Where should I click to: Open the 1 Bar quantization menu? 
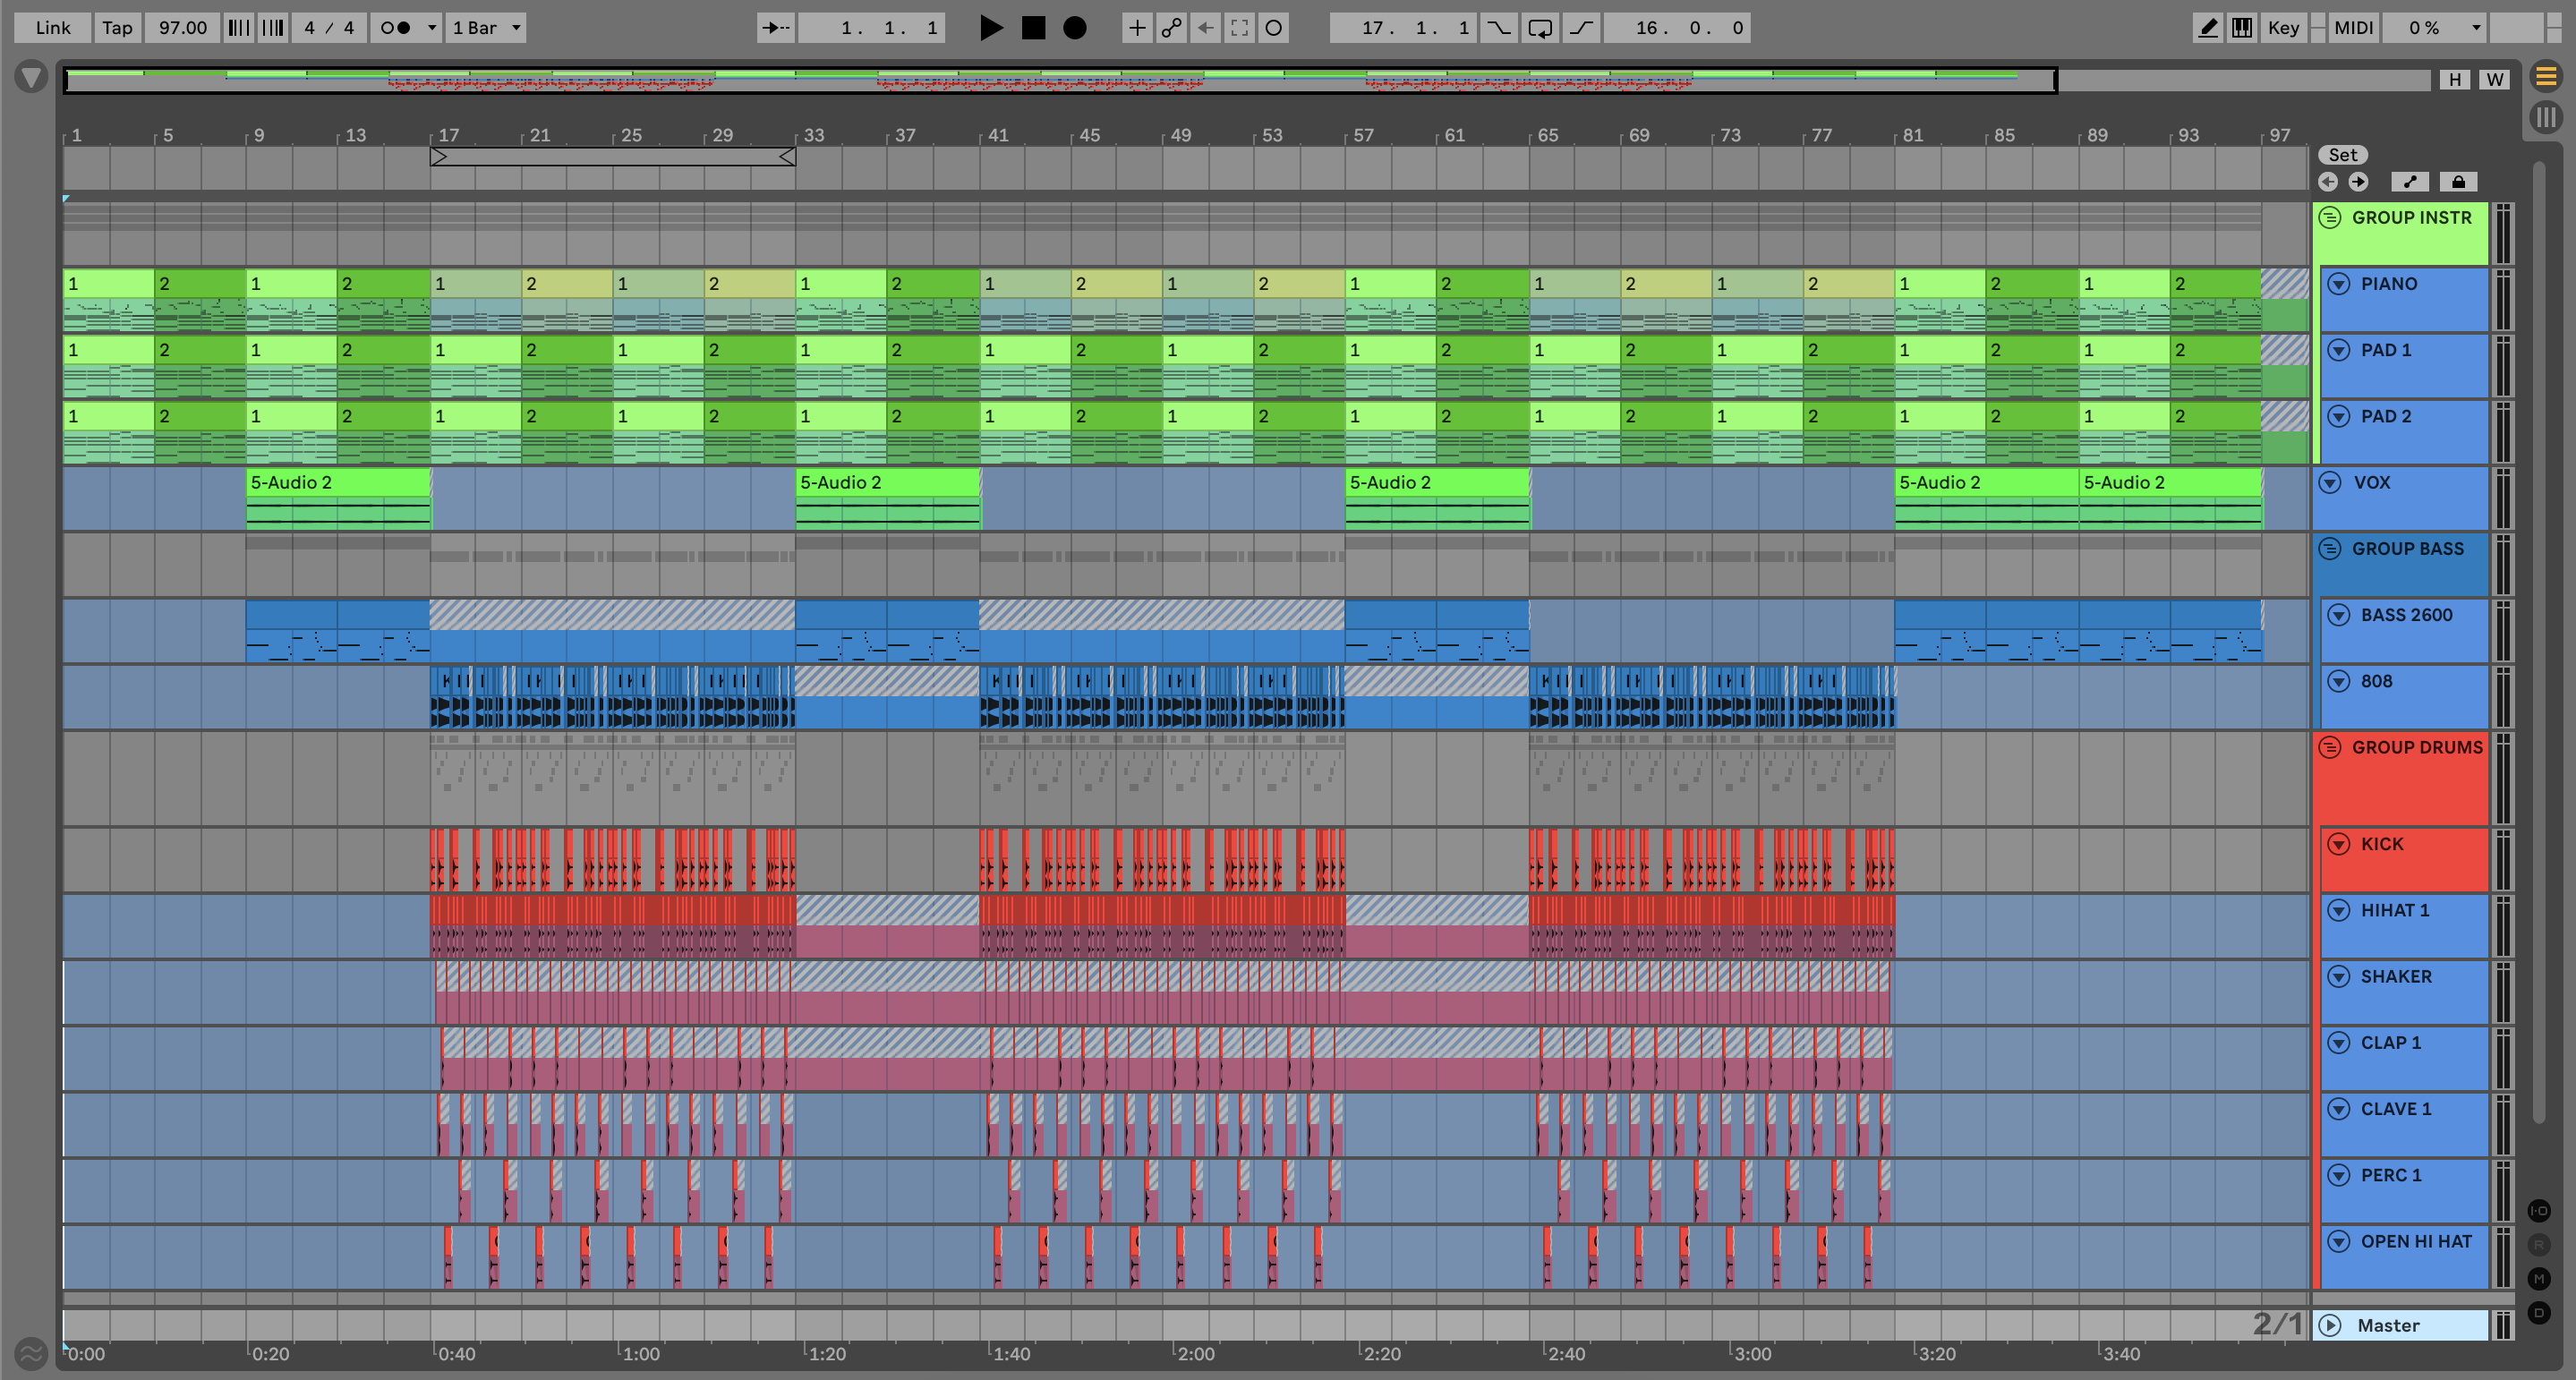[x=486, y=28]
